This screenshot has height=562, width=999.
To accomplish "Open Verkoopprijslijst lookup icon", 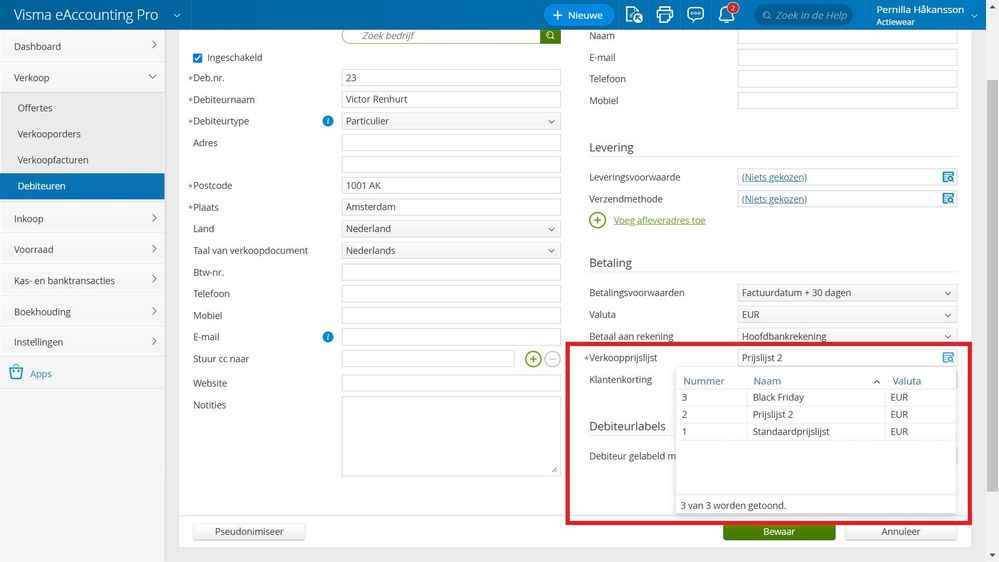I will point(948,358).
